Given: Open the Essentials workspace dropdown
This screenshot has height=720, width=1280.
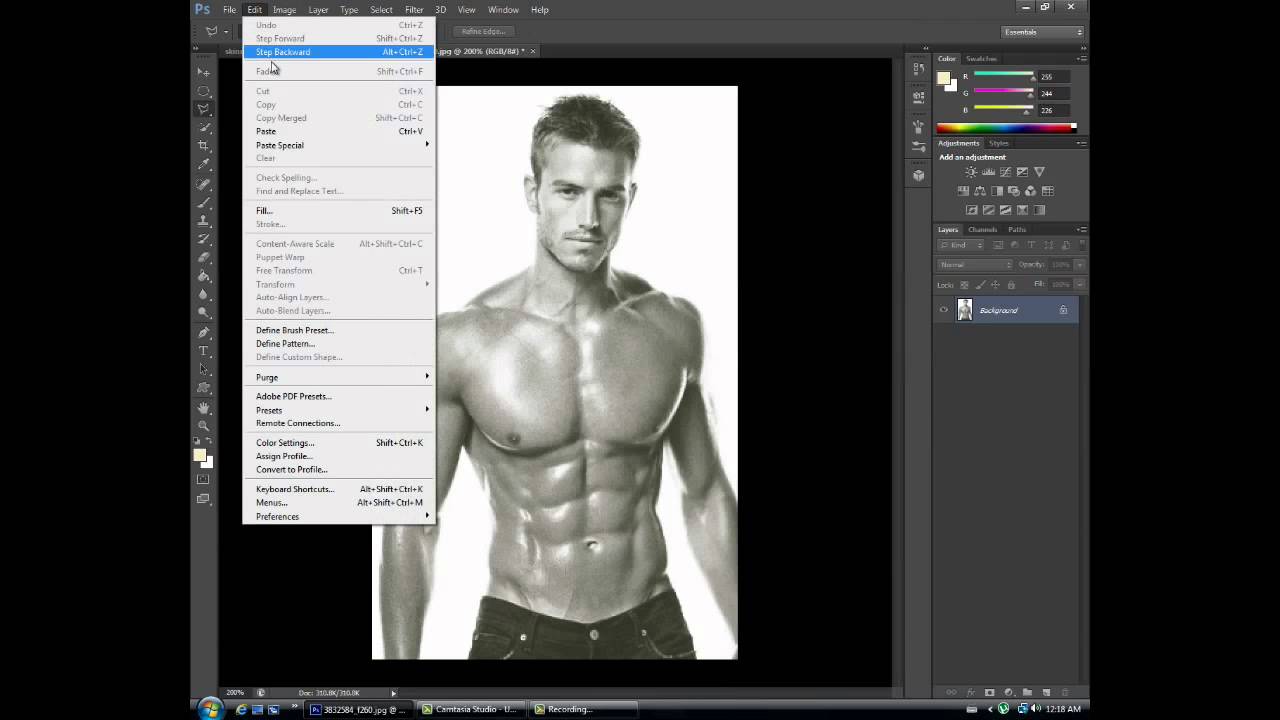Looking at the screenshot, I should pyautogui.click(x=1044, y=32).
